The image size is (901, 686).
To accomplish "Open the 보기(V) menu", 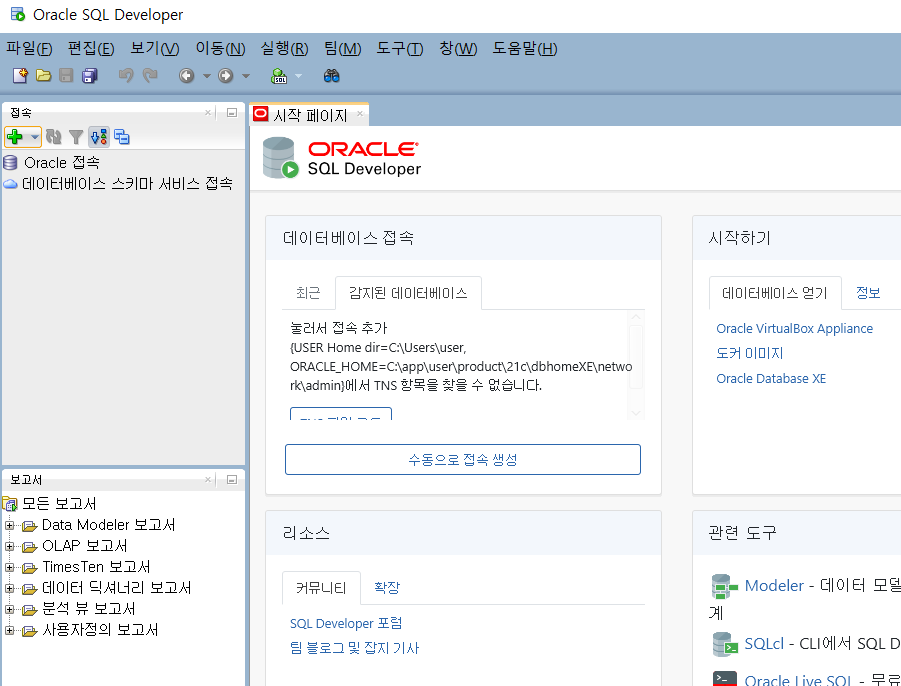I will point(155,48).
